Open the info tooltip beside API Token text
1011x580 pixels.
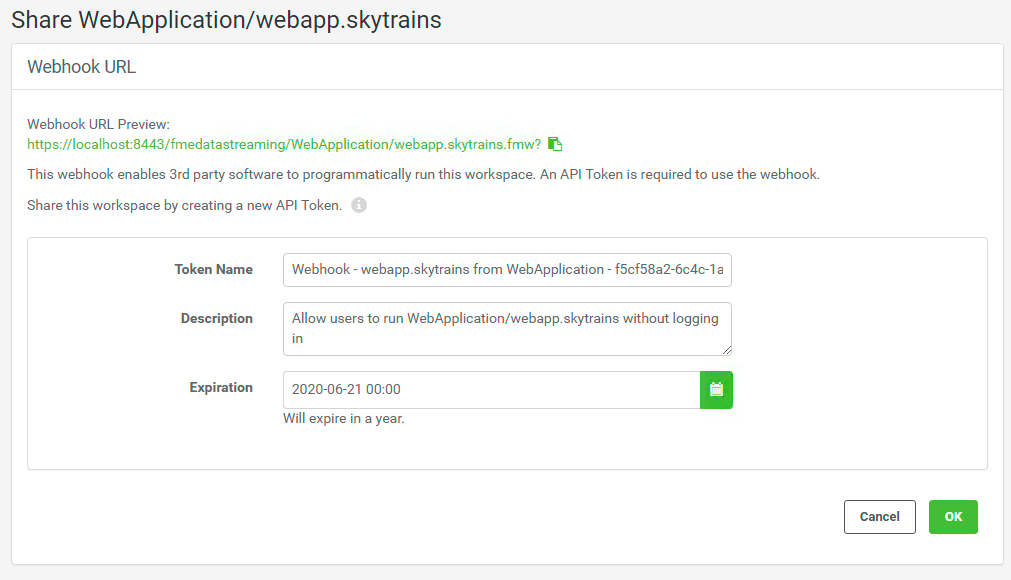(x=359, y=205)
